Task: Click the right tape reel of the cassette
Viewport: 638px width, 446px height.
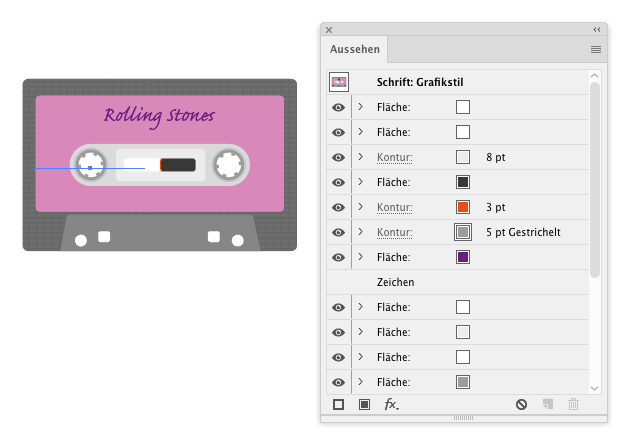Action: [x=229, y=165]
